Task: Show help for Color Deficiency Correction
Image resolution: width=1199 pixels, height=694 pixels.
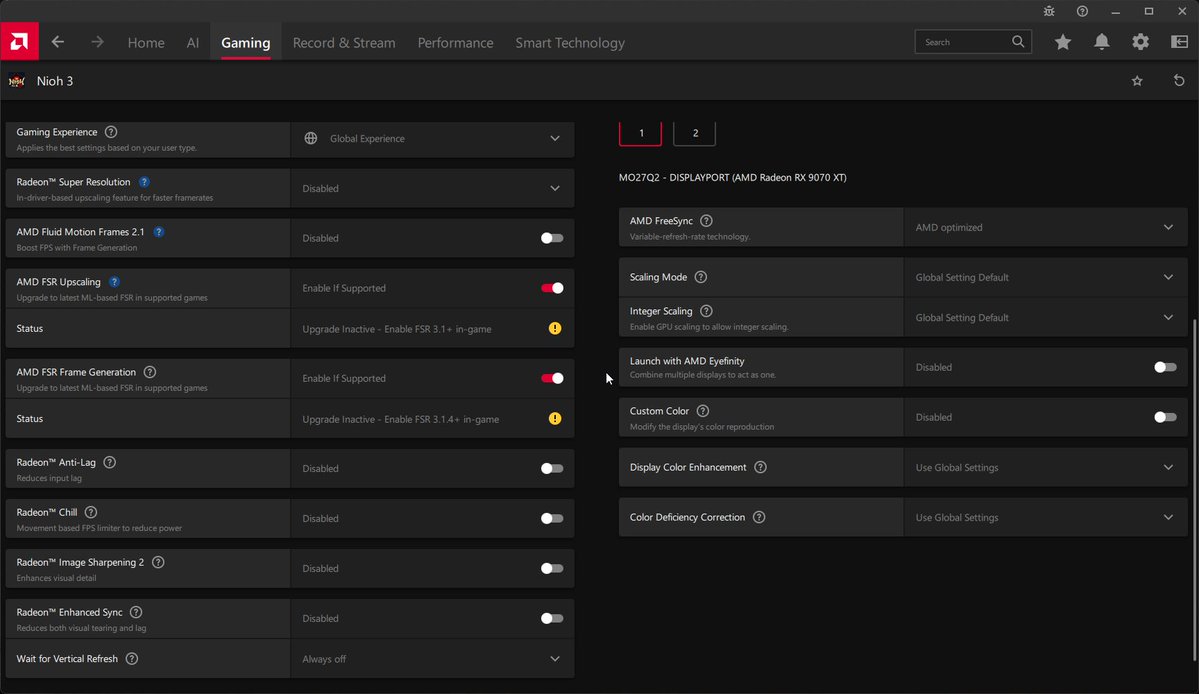Action: click(x=759, y=517)
